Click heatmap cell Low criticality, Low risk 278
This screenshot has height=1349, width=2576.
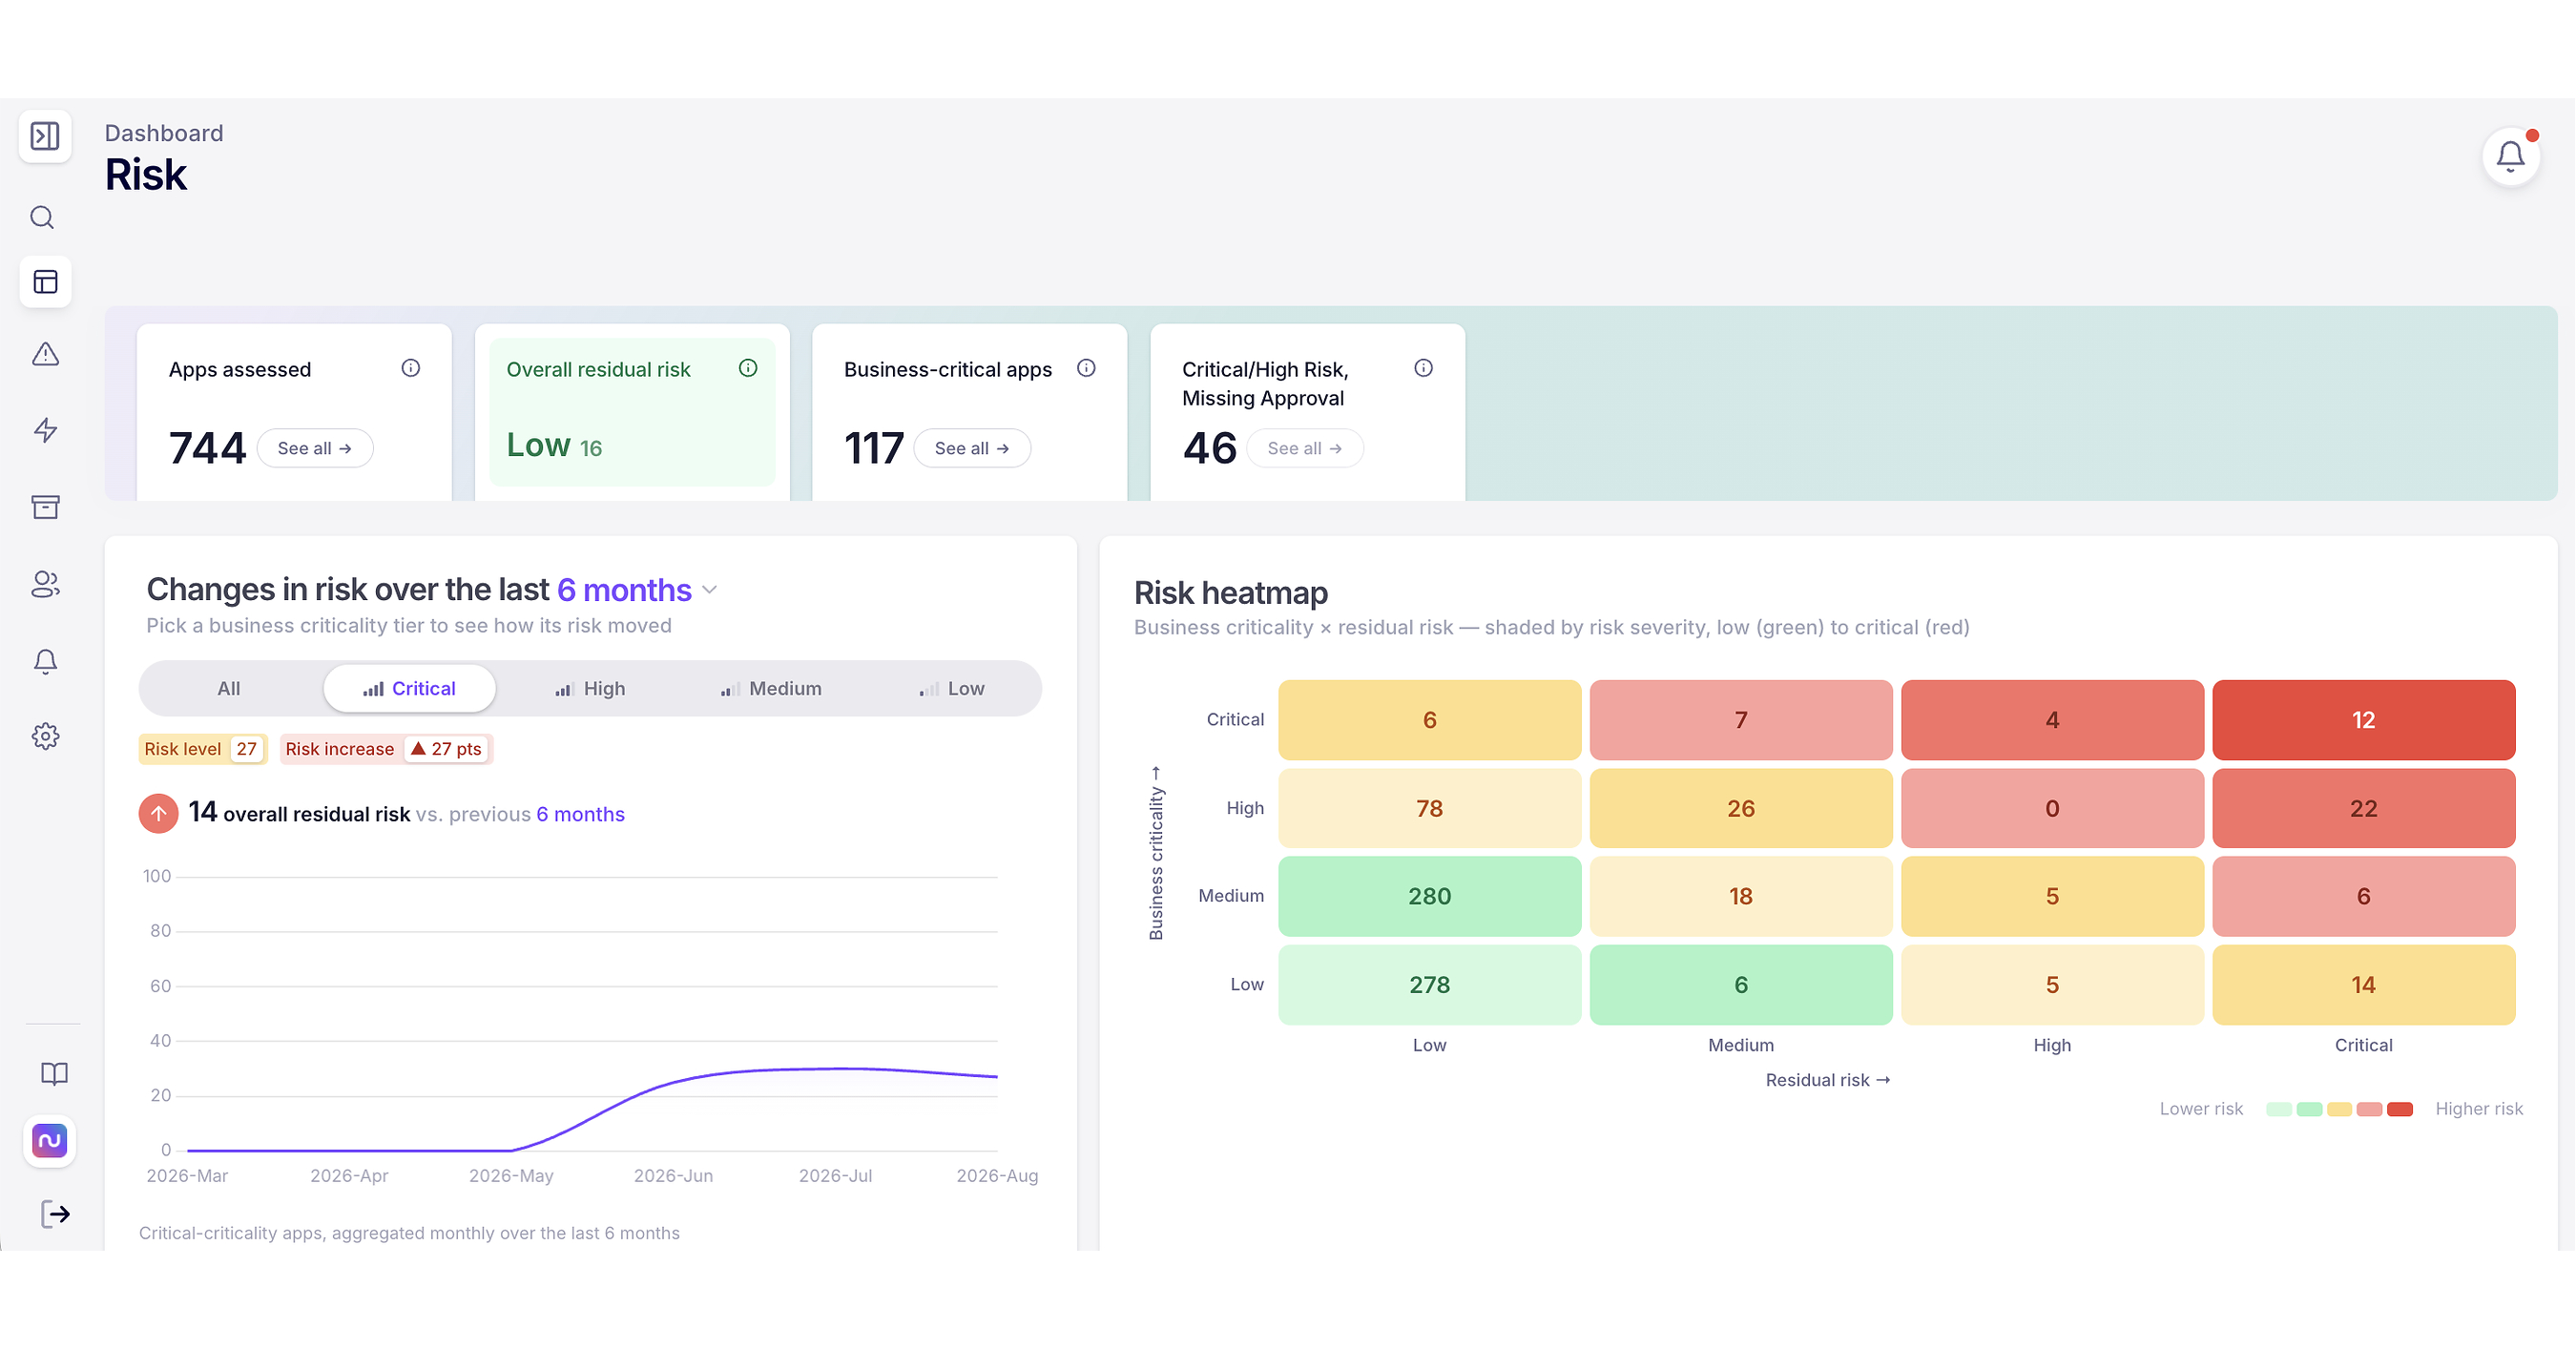click(x=1430, y=985)
